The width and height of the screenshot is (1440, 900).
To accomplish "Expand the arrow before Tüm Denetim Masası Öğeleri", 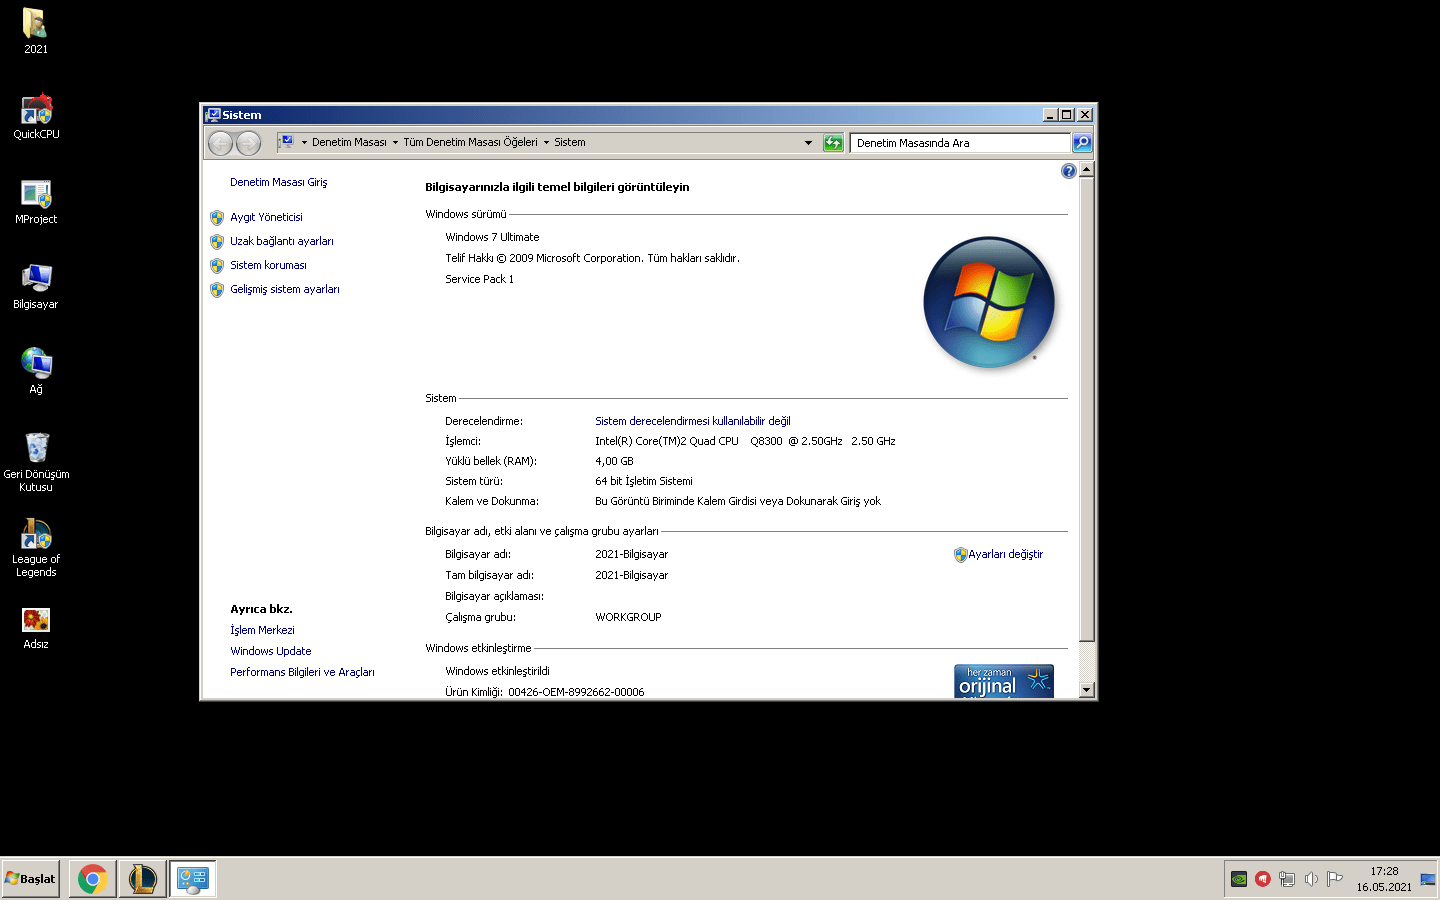I will coord(395,143).
